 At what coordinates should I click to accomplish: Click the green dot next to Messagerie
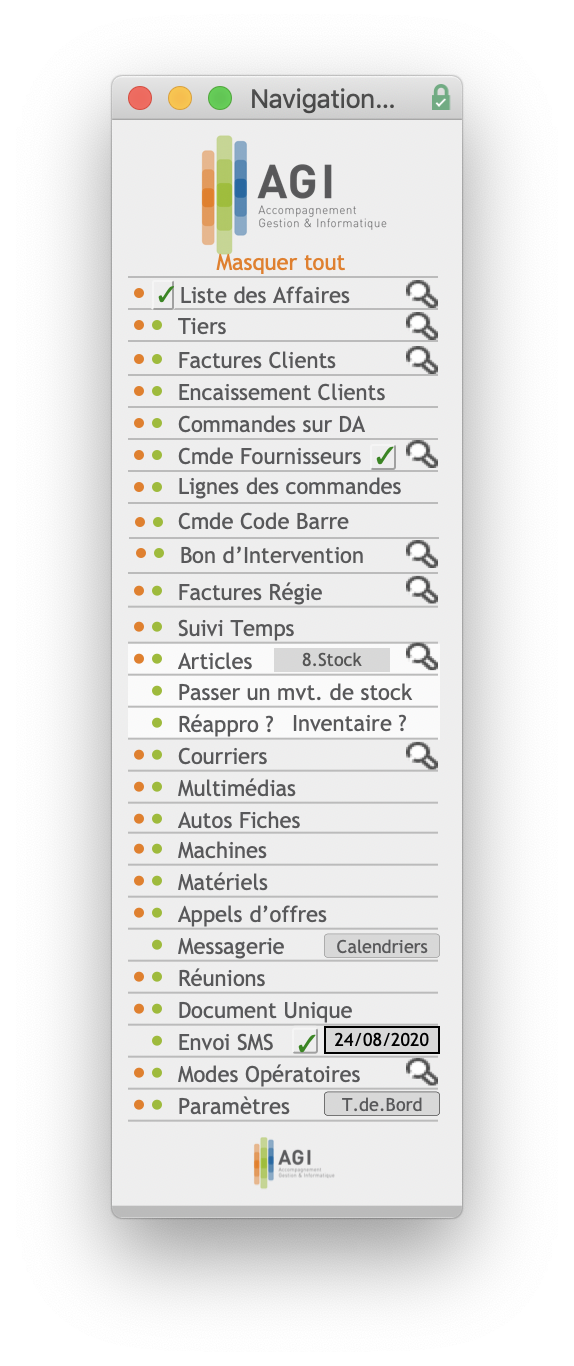[157, 945]
